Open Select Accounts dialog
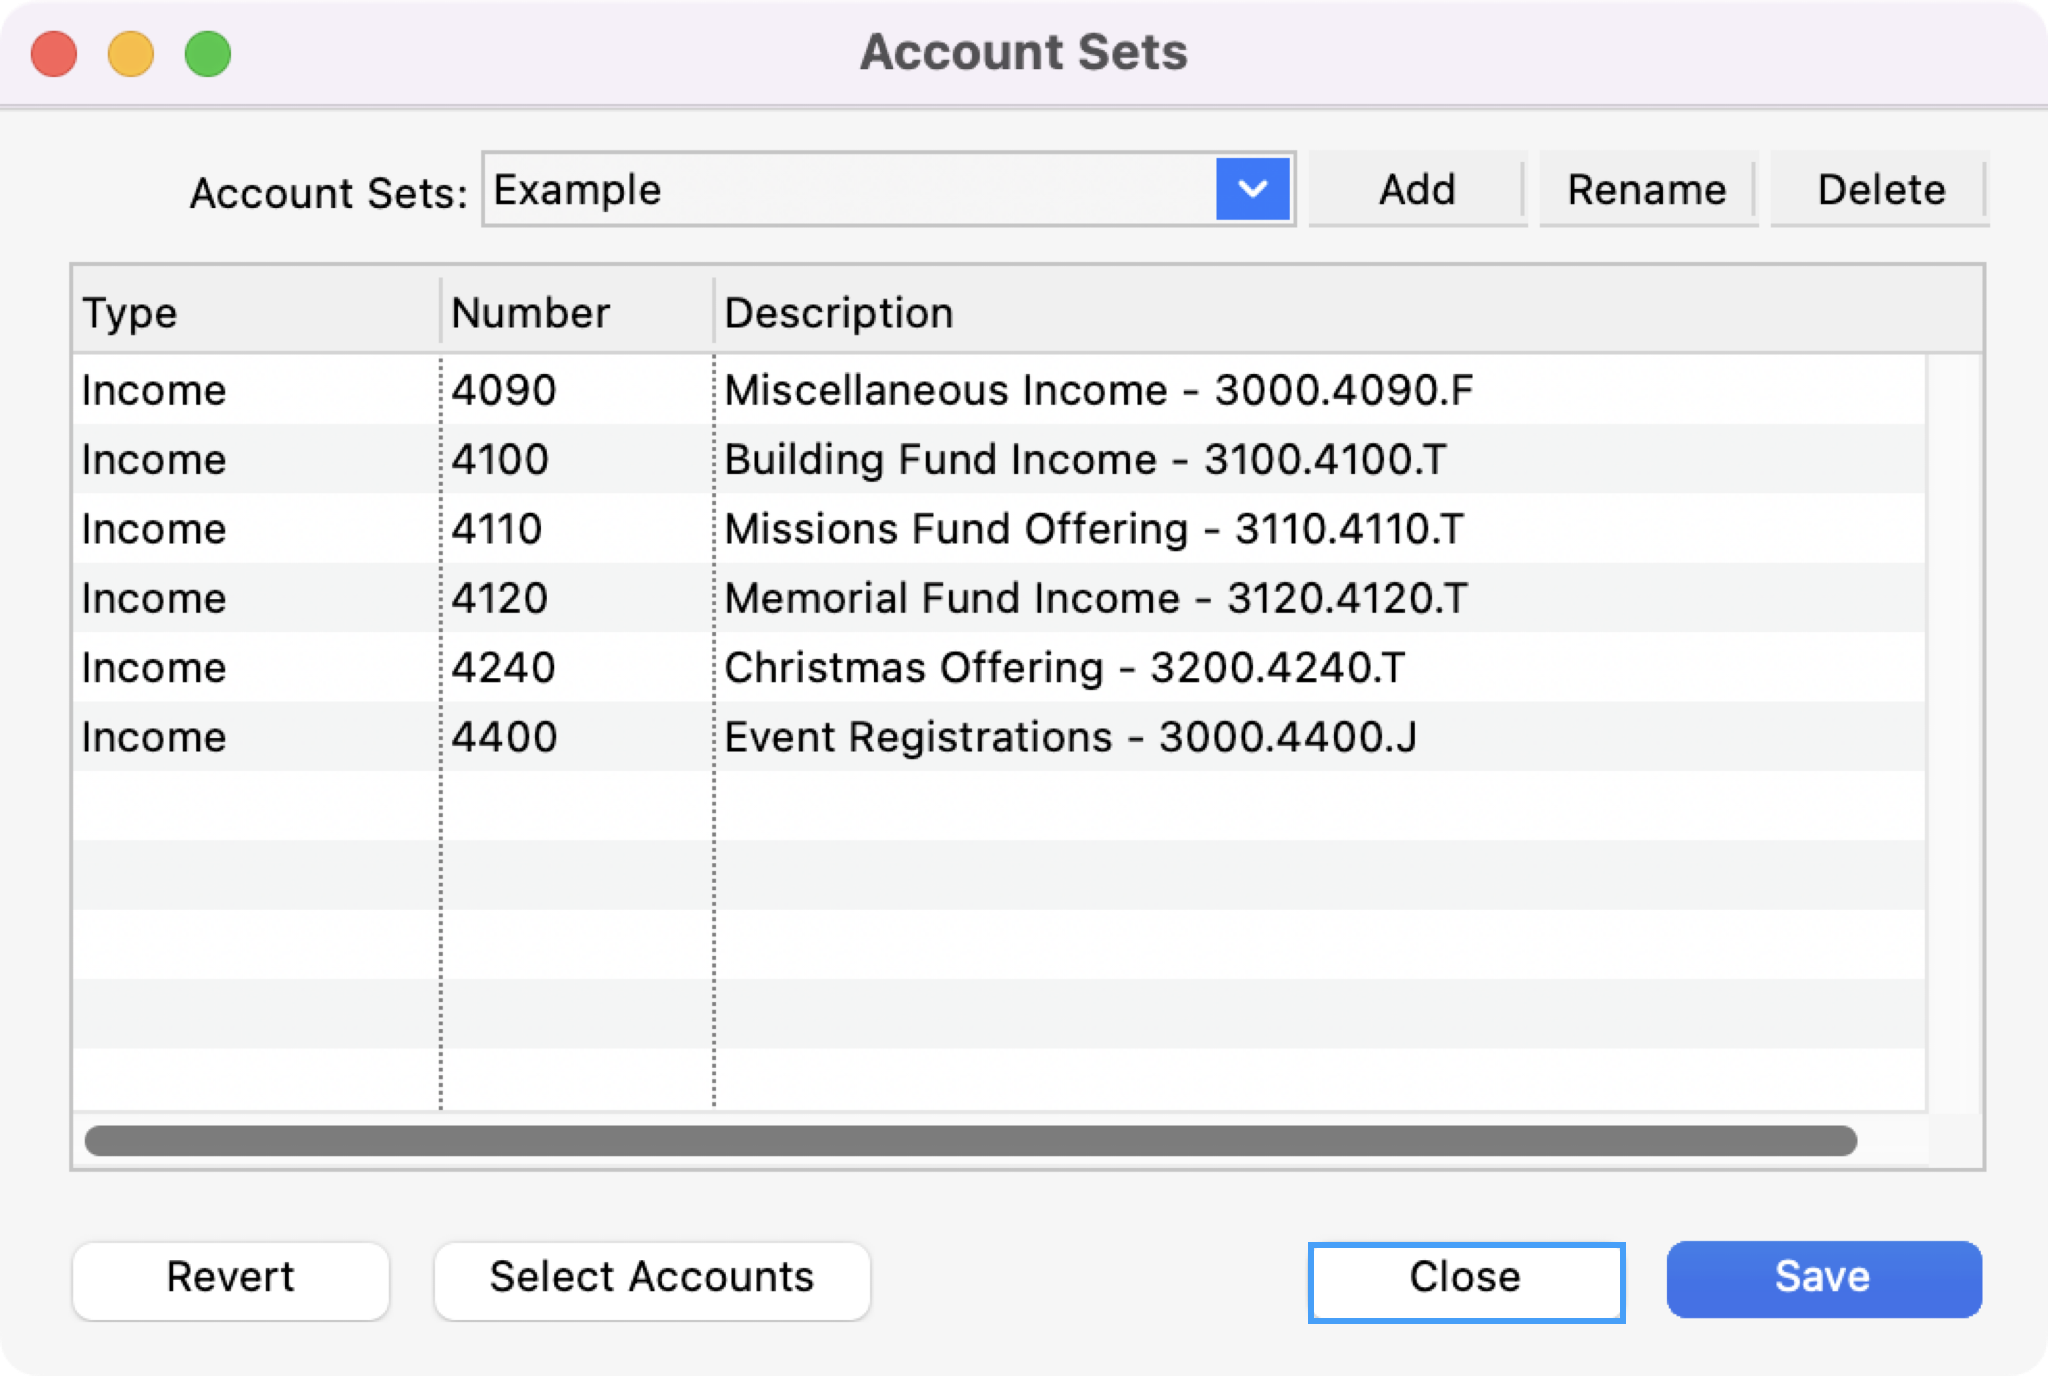The image size is (2048, 1376). [652, 1278]
